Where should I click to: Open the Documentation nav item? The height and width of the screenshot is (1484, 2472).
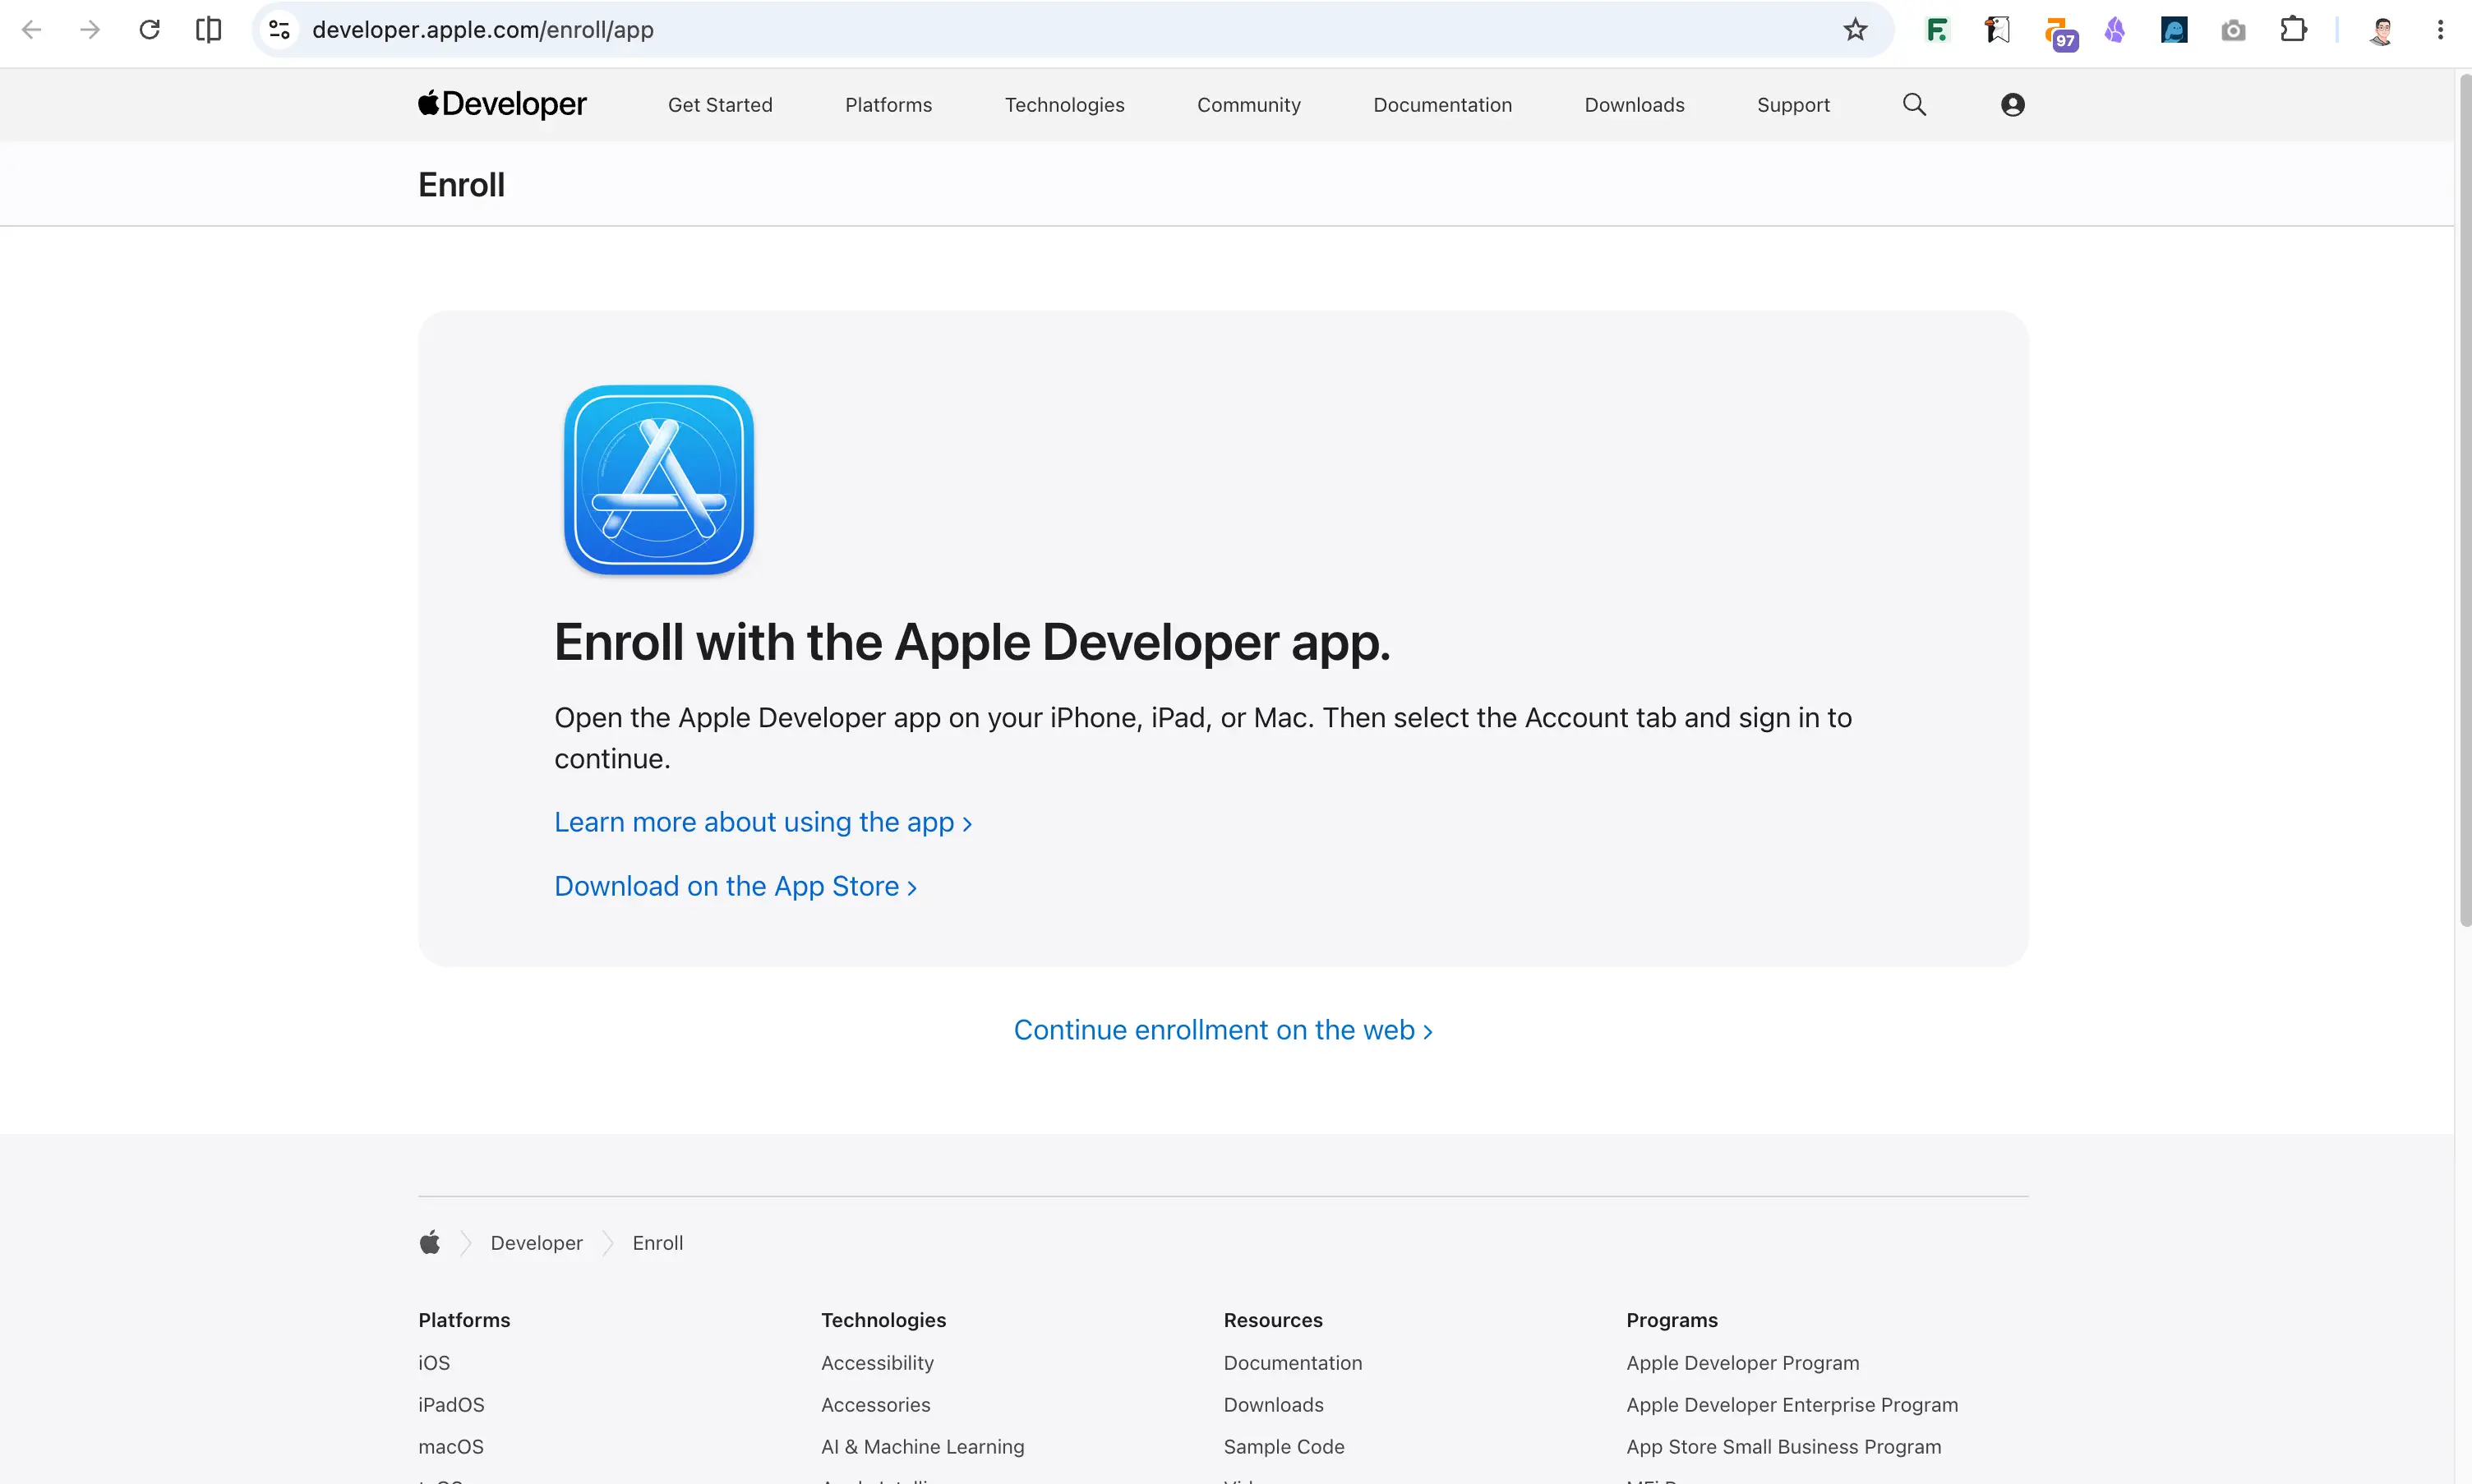tap(1442, 105)
